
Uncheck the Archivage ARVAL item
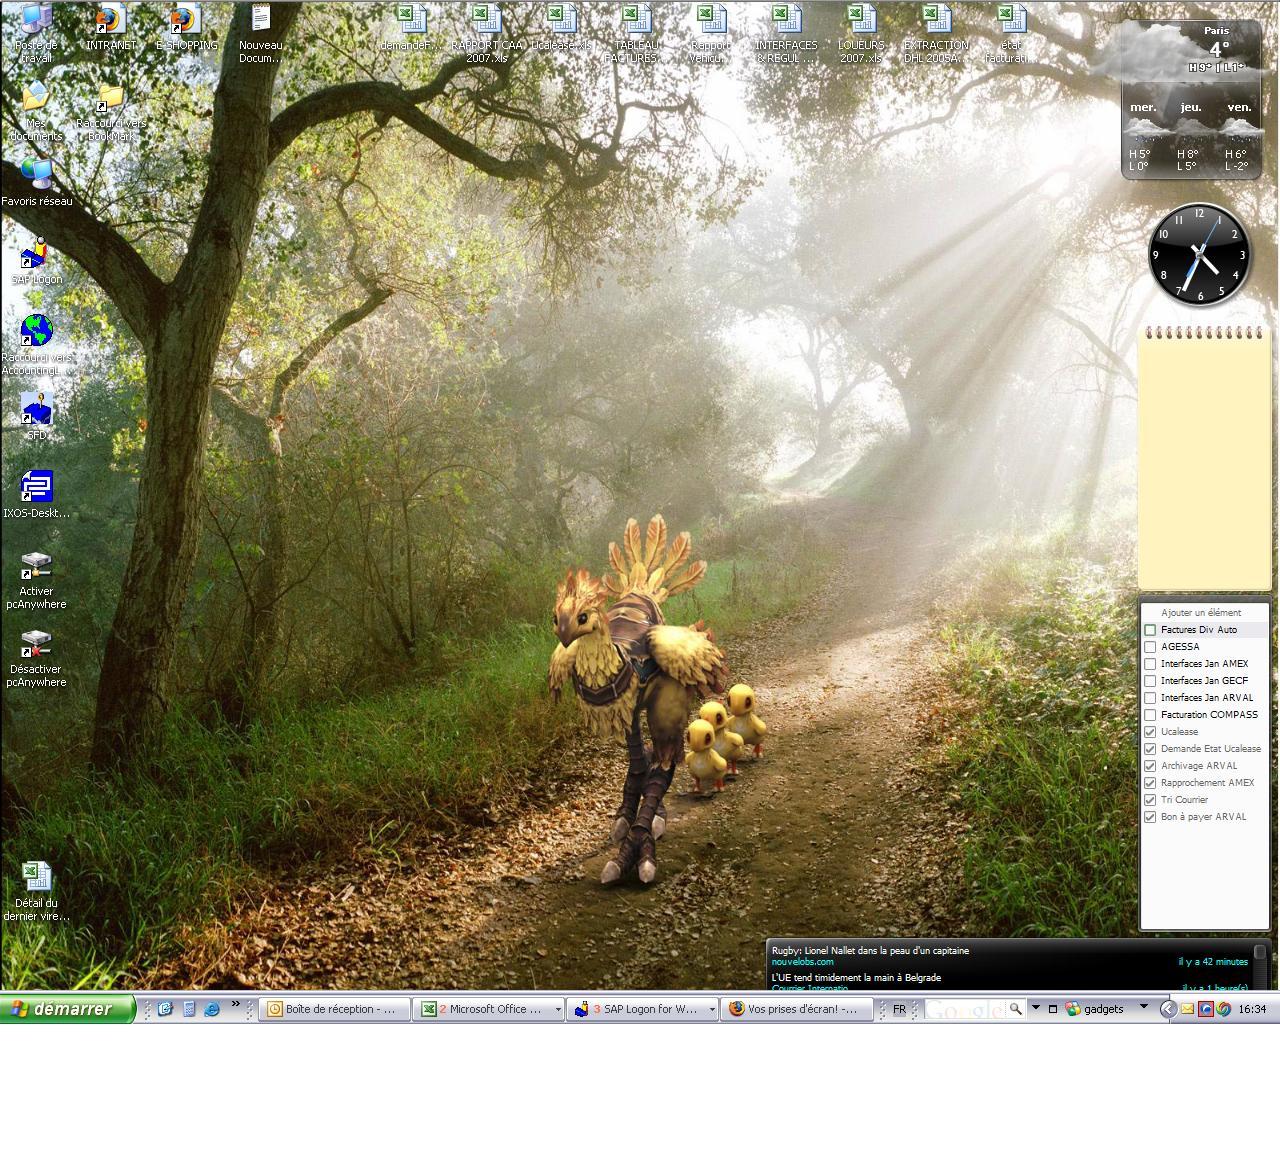(1150, 766)
